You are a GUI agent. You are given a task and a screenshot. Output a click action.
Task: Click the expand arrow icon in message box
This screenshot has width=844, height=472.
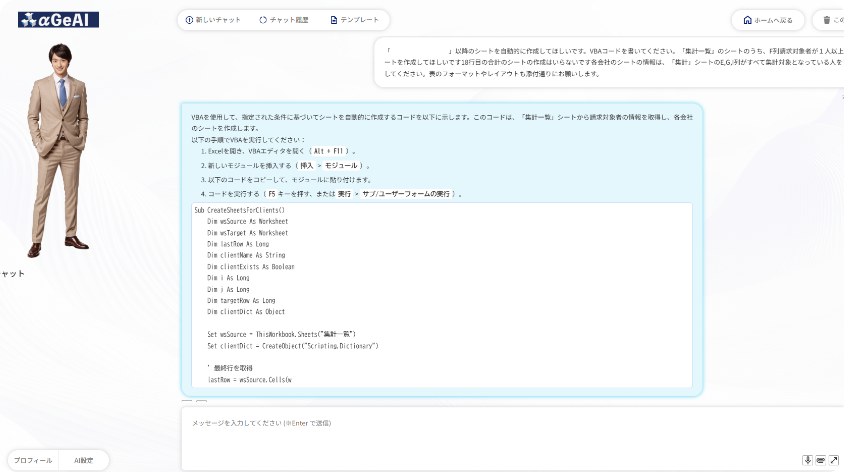833,460
